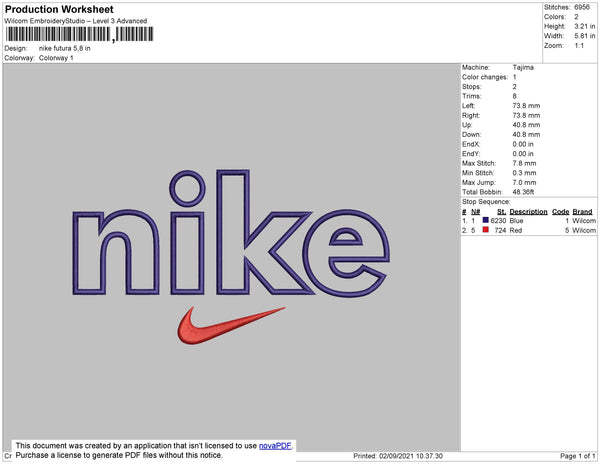Click the blue outlined nike lettering
The width and height of the screenshot is (600, 464).
231,233
